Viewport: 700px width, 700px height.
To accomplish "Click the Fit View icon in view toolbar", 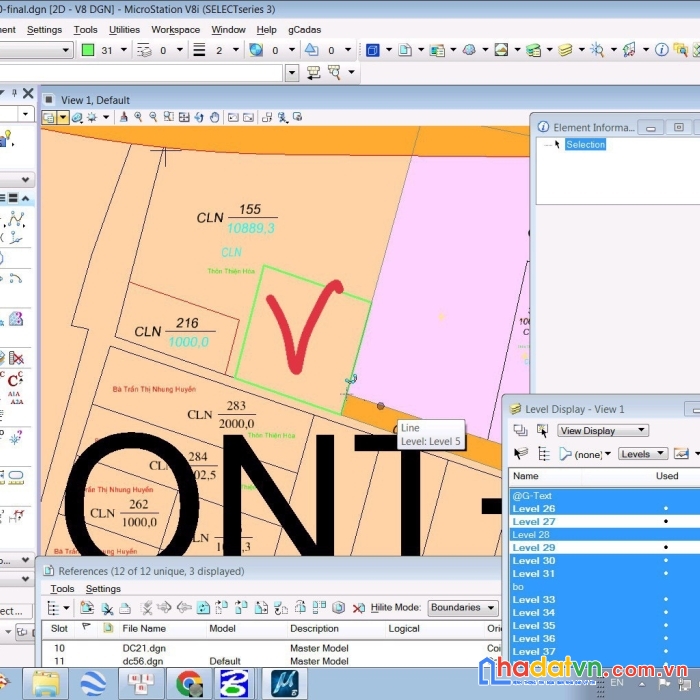I will (184, 118).
